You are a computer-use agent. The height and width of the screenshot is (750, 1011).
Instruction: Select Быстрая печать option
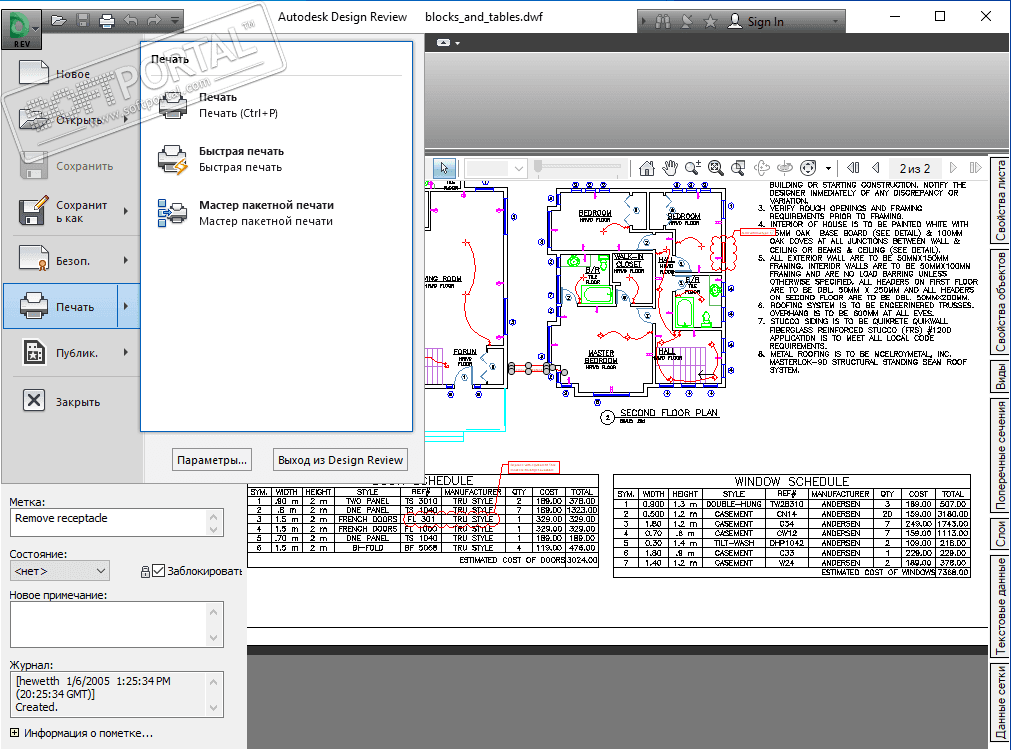coord(277,159)
